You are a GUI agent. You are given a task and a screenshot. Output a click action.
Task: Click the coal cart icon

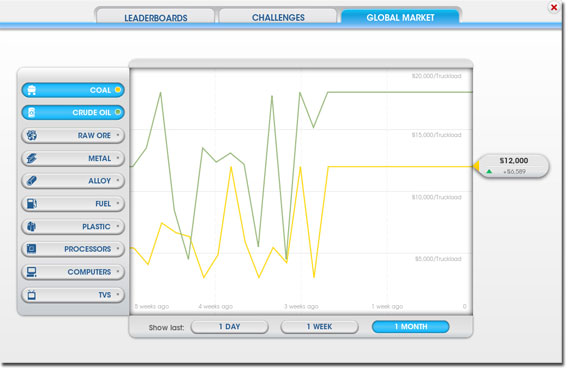click(x=32, y=90)
